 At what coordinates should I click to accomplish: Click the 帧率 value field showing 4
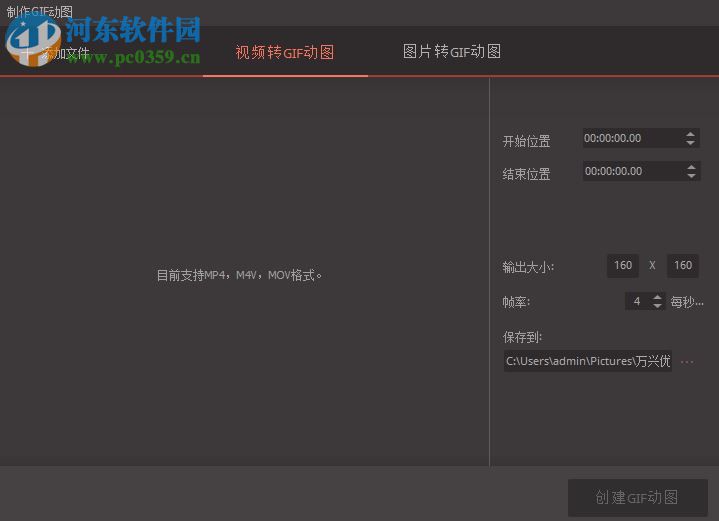[638, 301]
